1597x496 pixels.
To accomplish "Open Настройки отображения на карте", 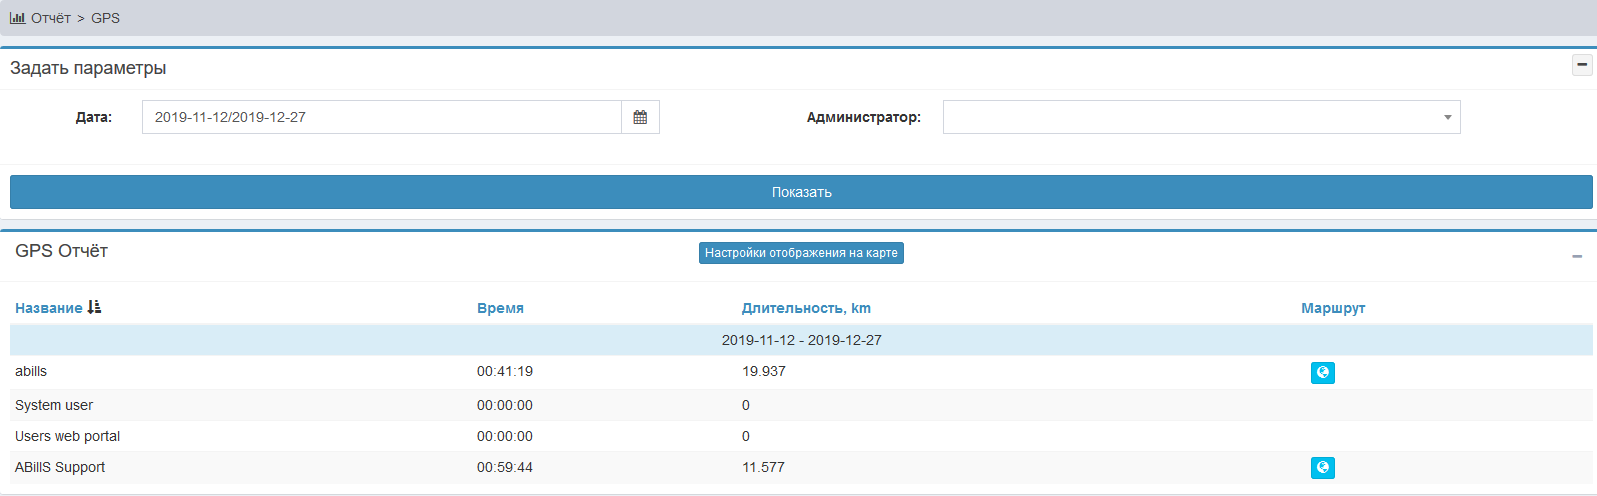I will (801, 253).
